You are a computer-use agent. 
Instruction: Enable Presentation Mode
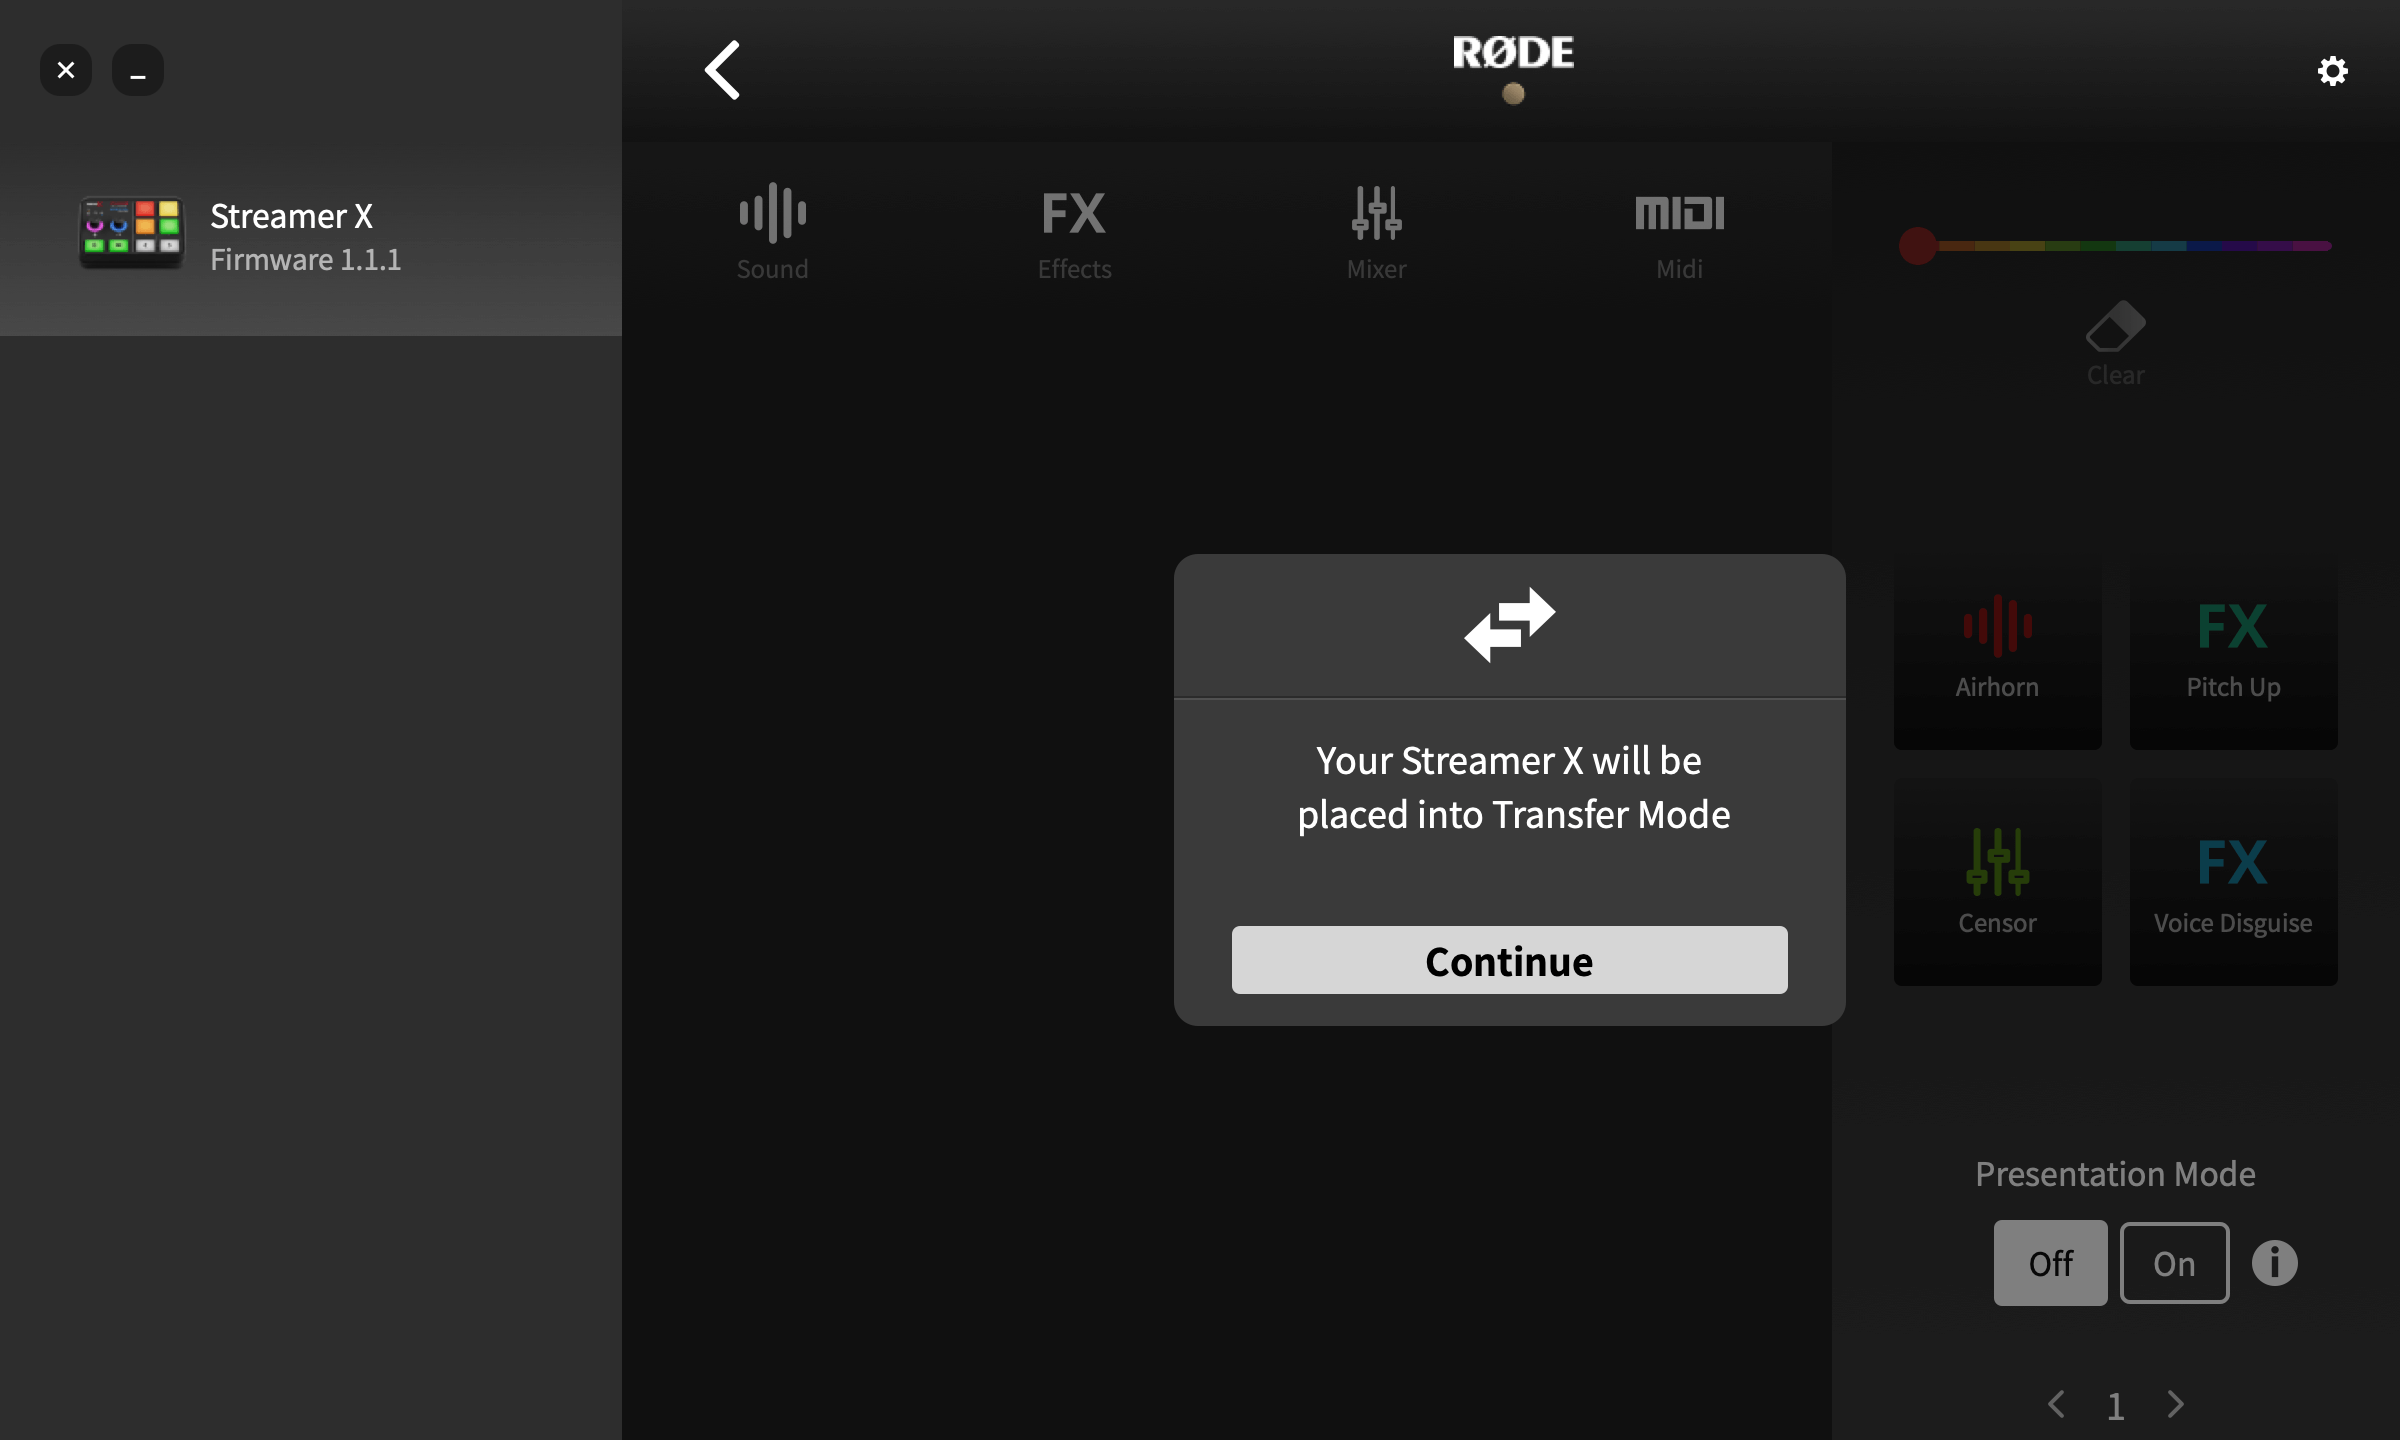(2174, 1262)
